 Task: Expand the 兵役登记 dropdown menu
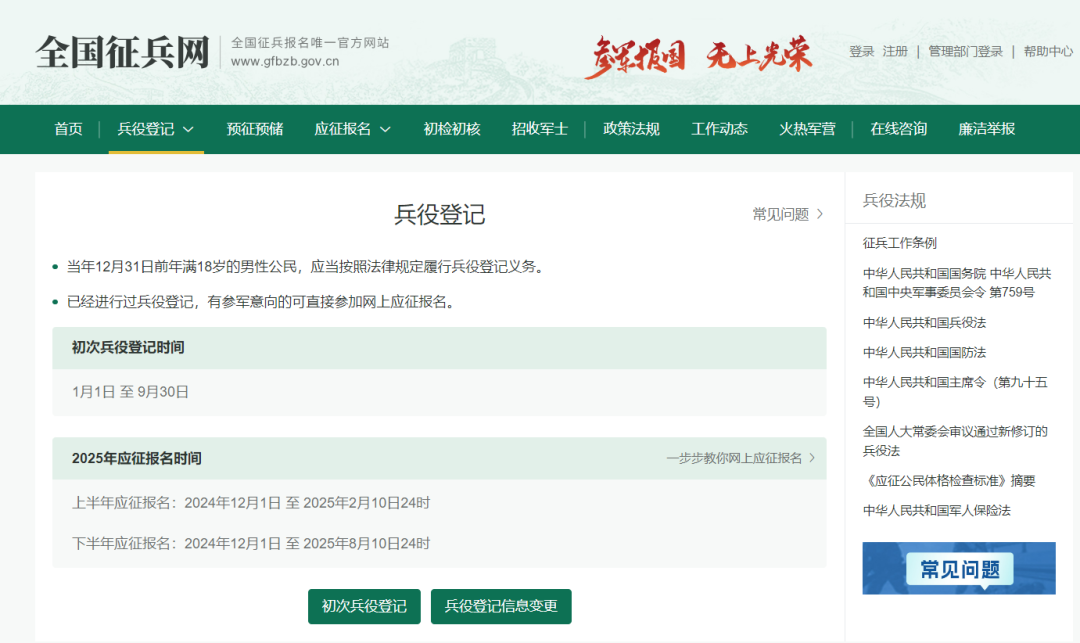[x=155, y=129]
